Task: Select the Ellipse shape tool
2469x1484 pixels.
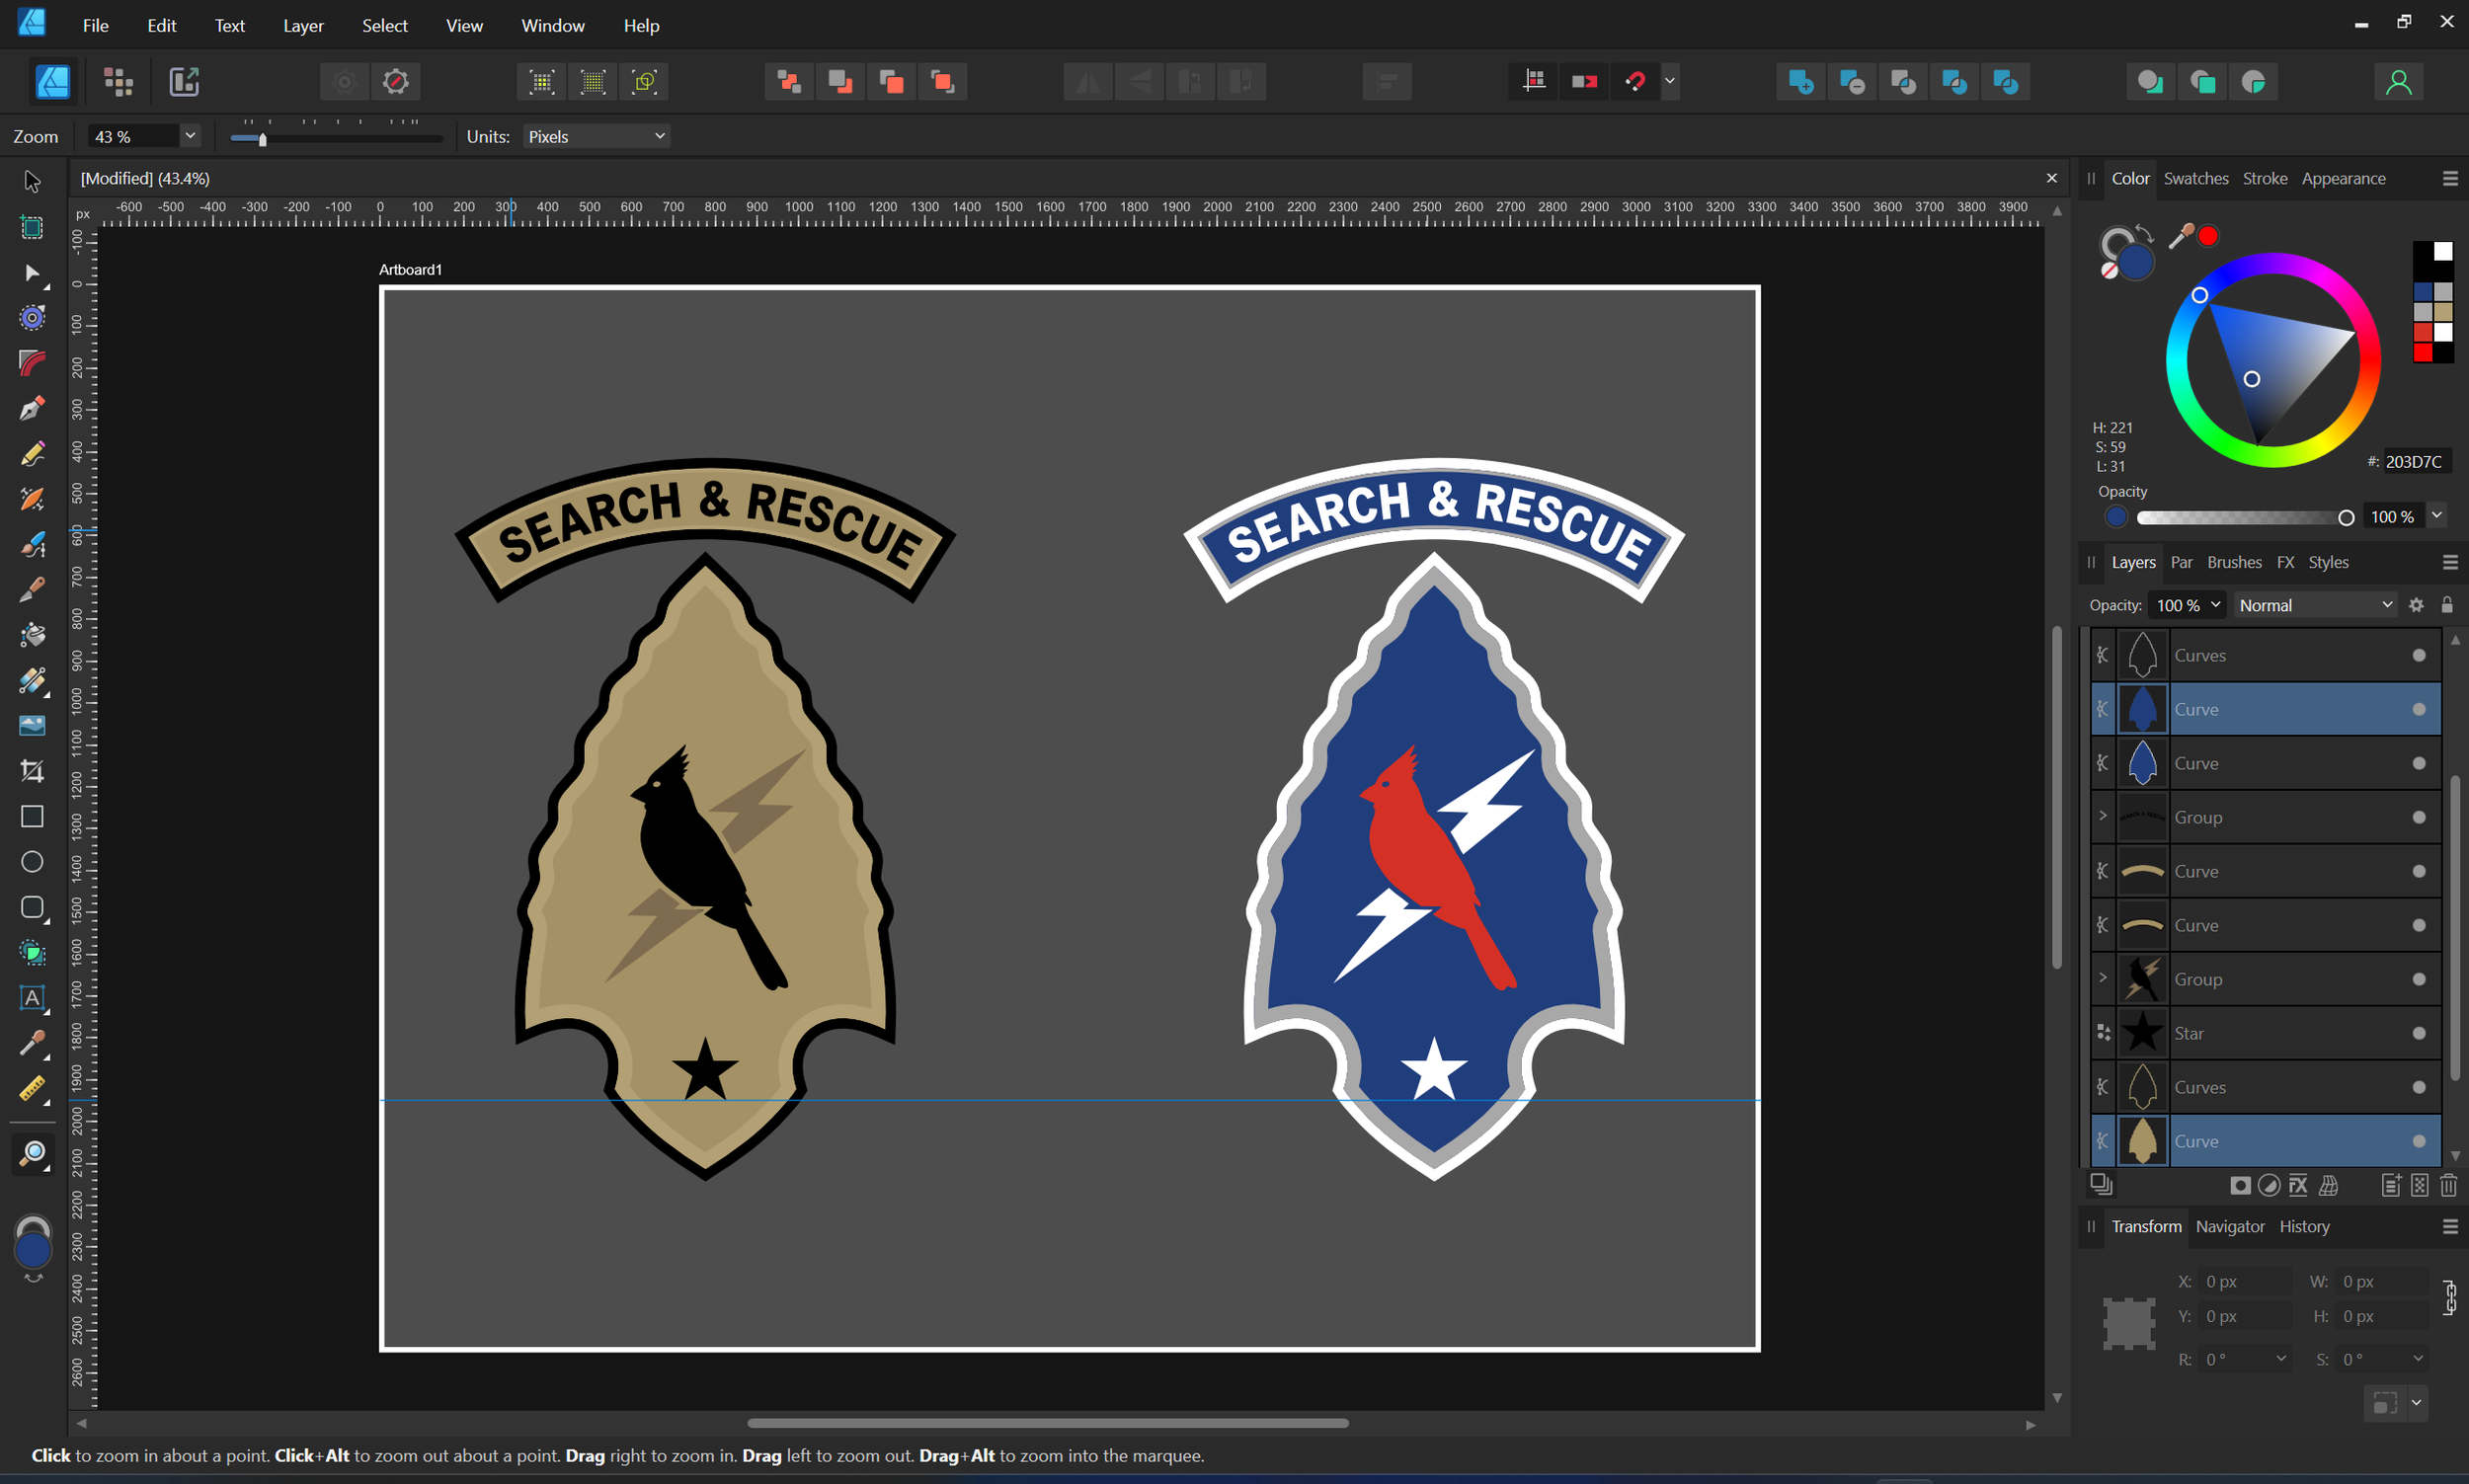Action: 32,862
